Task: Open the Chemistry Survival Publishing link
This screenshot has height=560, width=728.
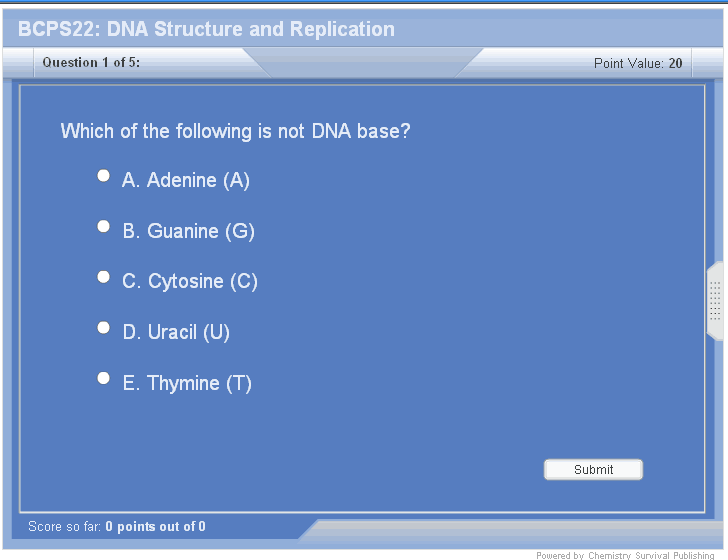Action: [651, 555]
